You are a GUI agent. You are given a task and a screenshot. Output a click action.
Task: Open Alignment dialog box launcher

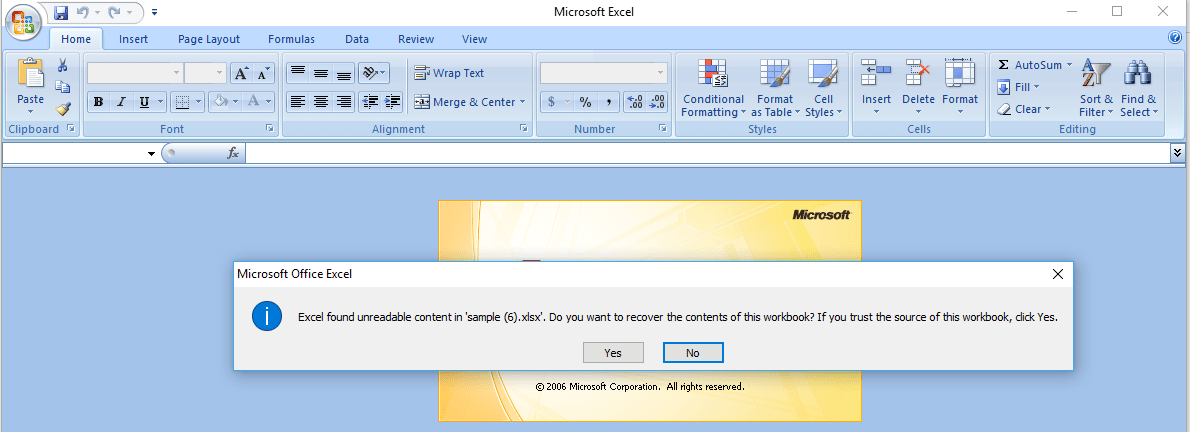[x=523, y=129]
